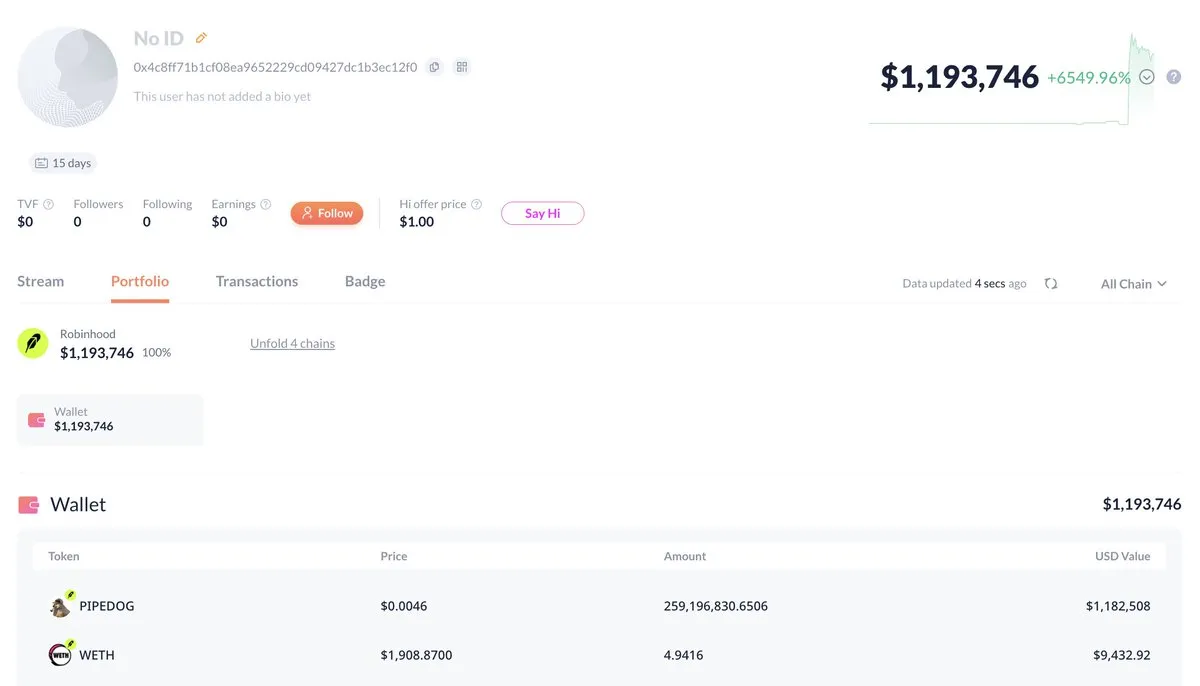The width and height of the screenshot is (1200, 686).
Task: Click the Earnings info question mark
Action: (x=266, y=204)
